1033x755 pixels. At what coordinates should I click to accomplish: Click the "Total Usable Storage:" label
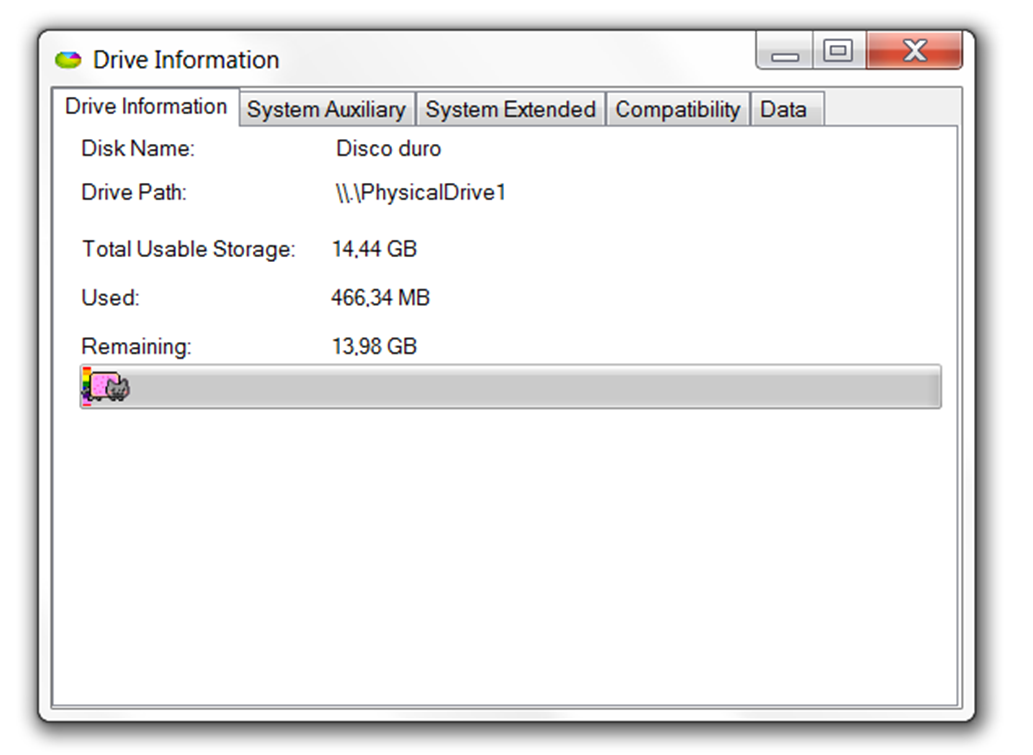[189, 249]
